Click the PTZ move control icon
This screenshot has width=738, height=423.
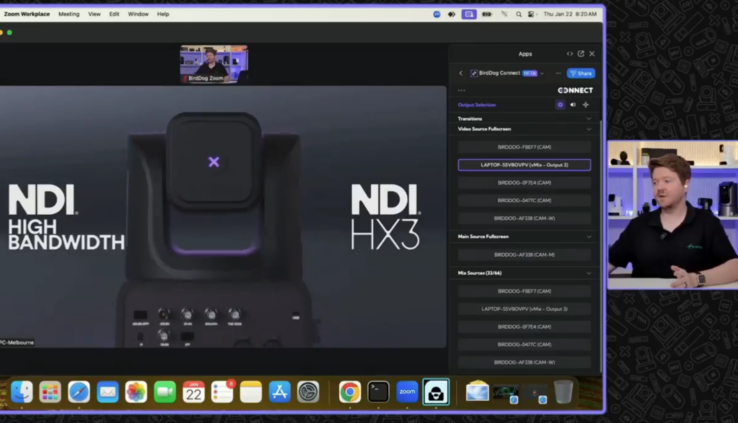tap(586, 104)
